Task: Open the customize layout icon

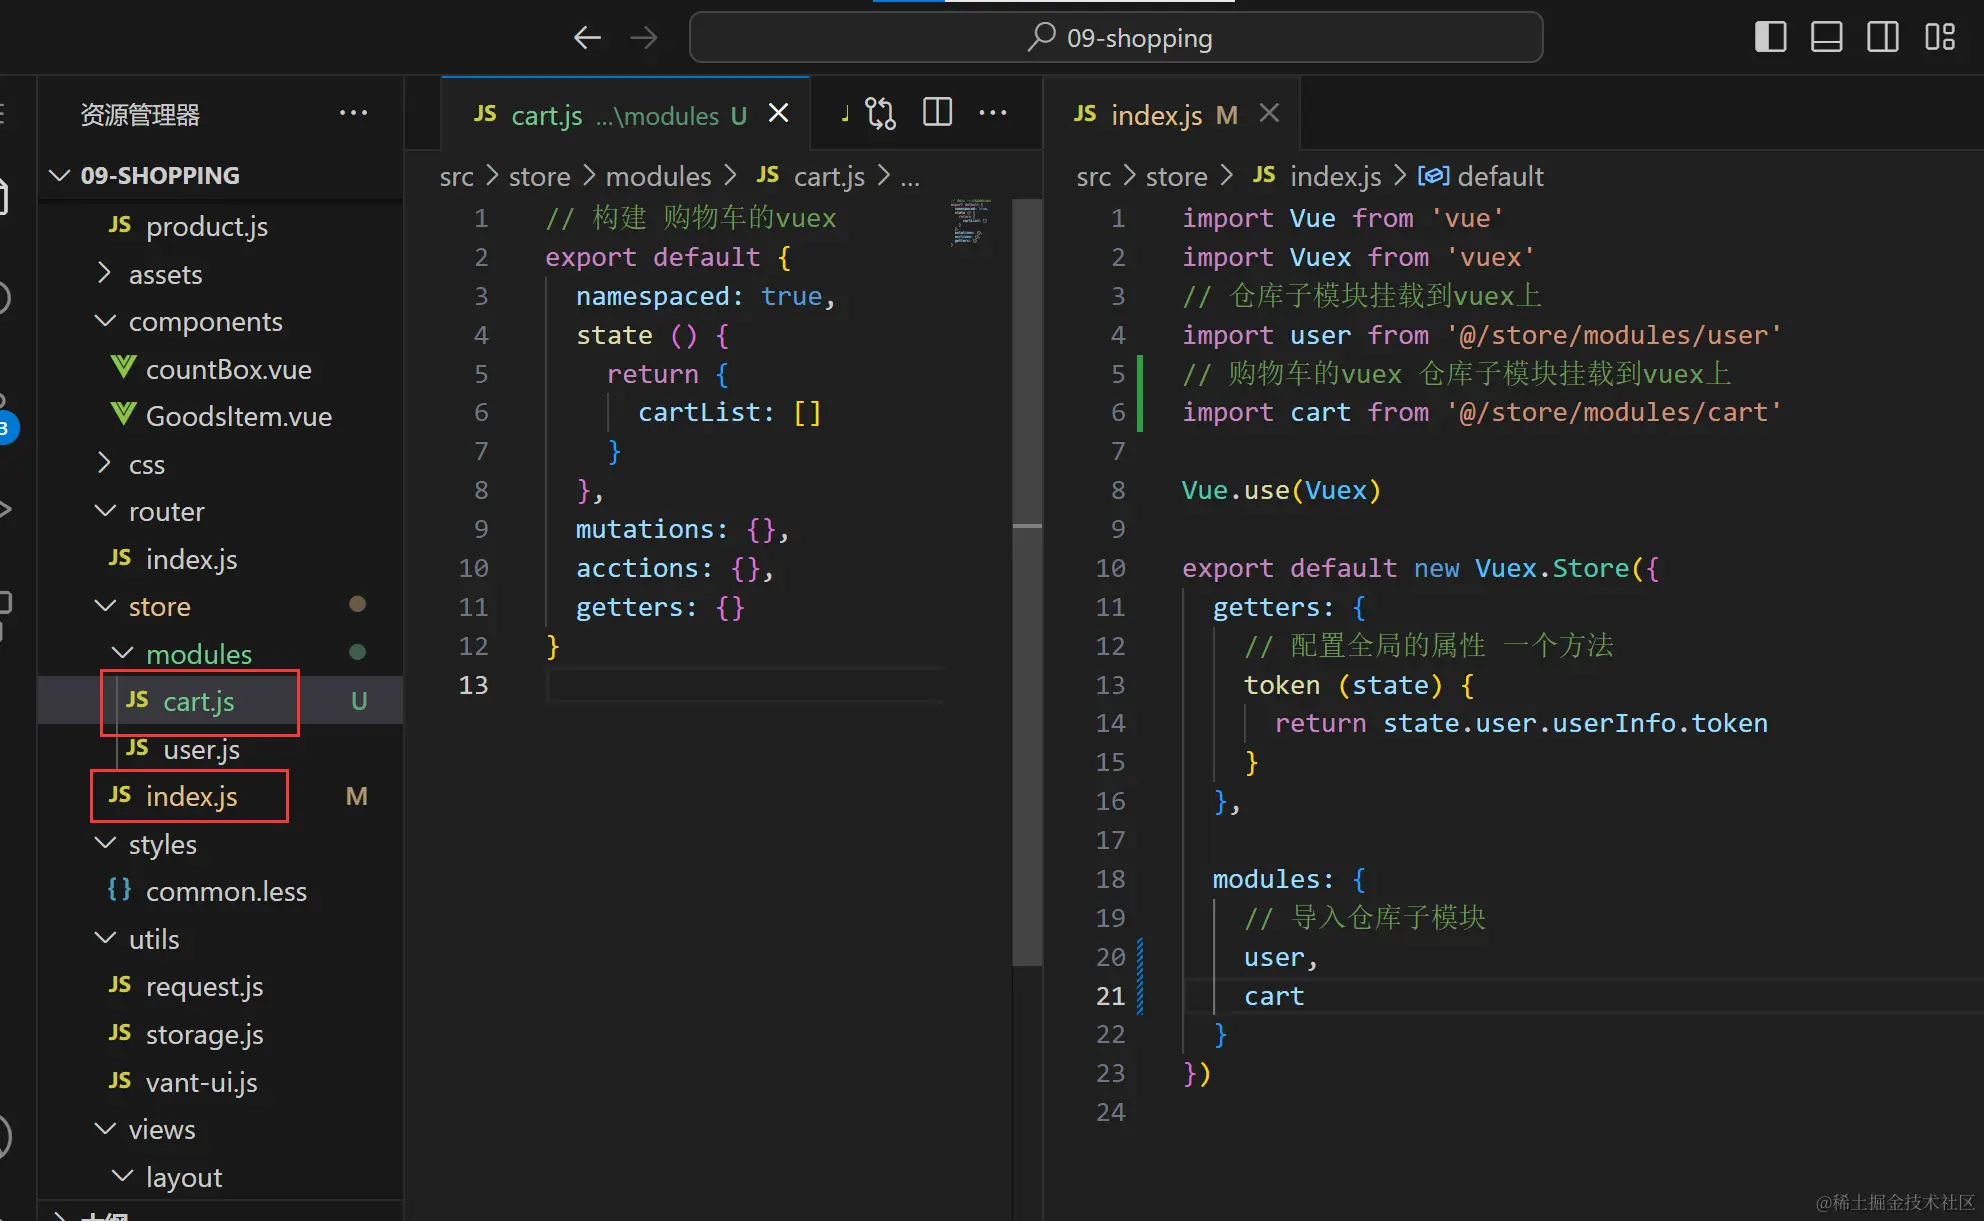Action: [1940, 37]
